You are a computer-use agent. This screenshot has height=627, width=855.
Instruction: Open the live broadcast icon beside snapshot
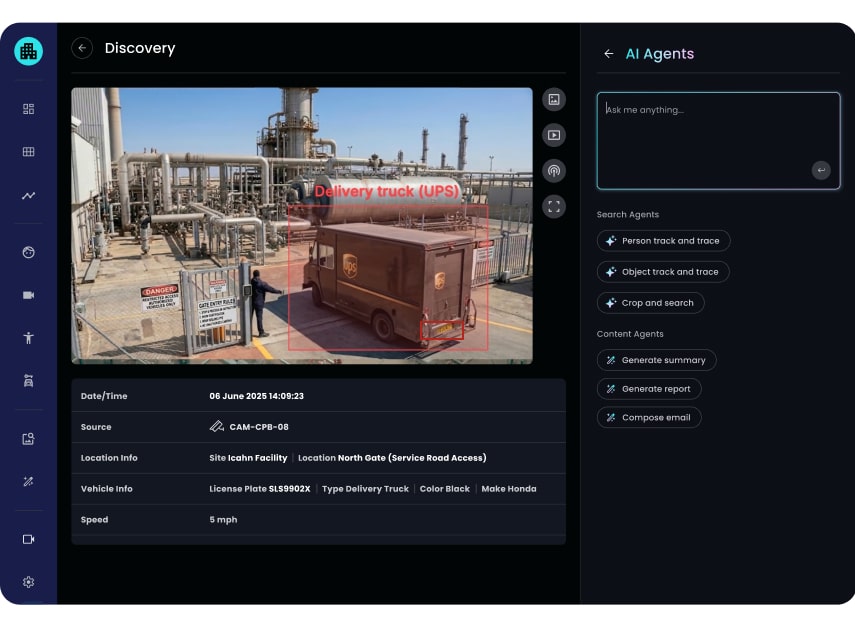553,171
